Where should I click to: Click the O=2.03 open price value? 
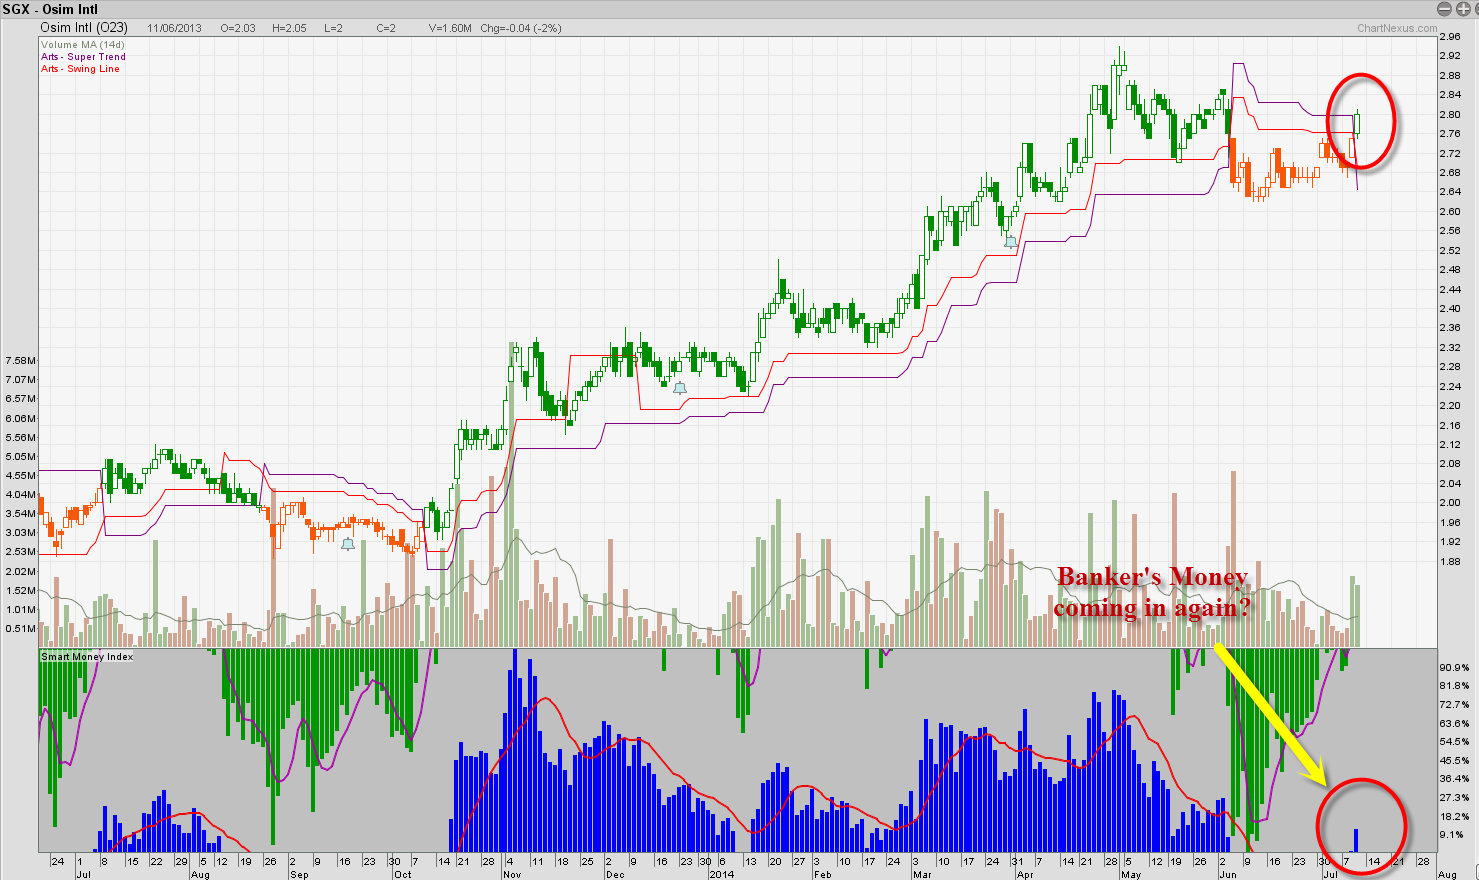point(238,28)
